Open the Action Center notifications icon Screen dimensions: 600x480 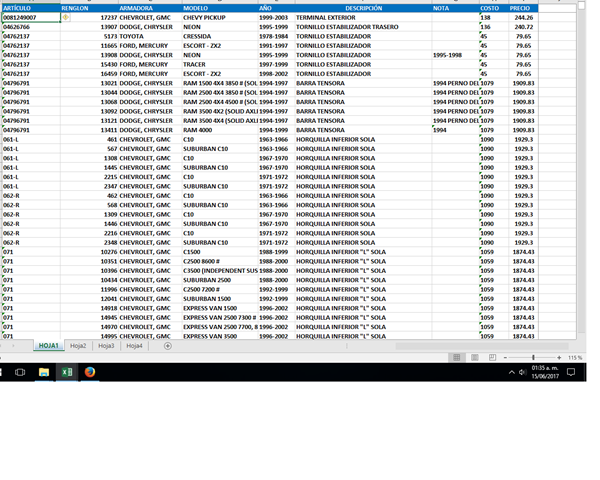(x=571, y=372)
